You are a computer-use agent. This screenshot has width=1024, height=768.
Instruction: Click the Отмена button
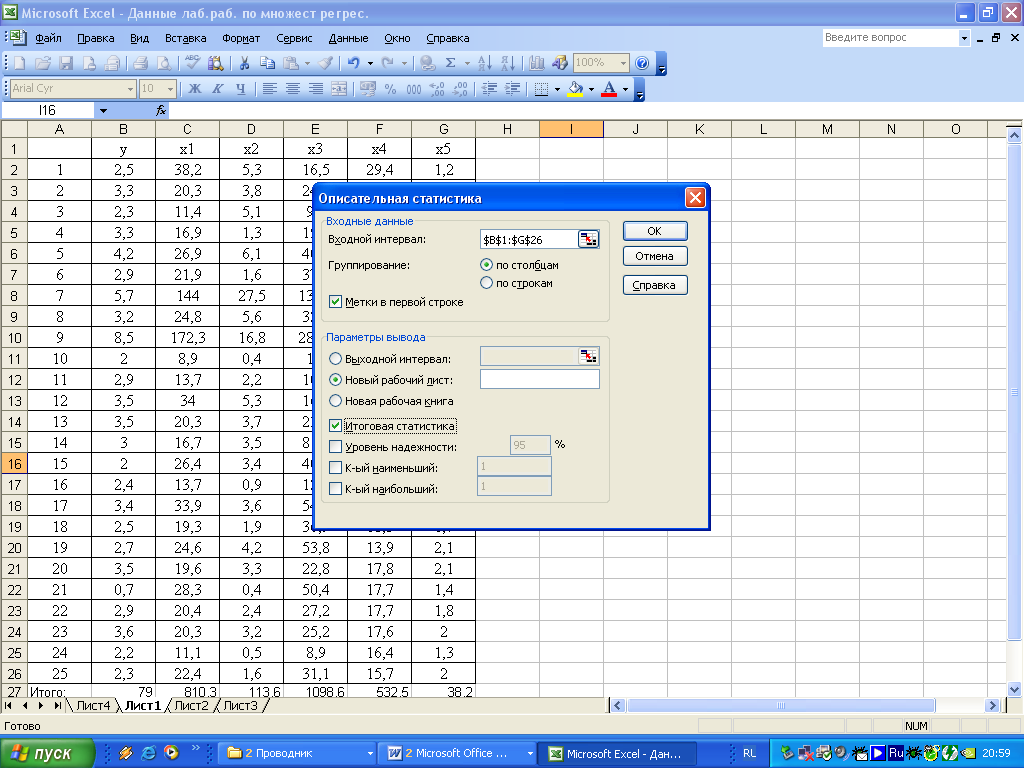click(654, 256)
